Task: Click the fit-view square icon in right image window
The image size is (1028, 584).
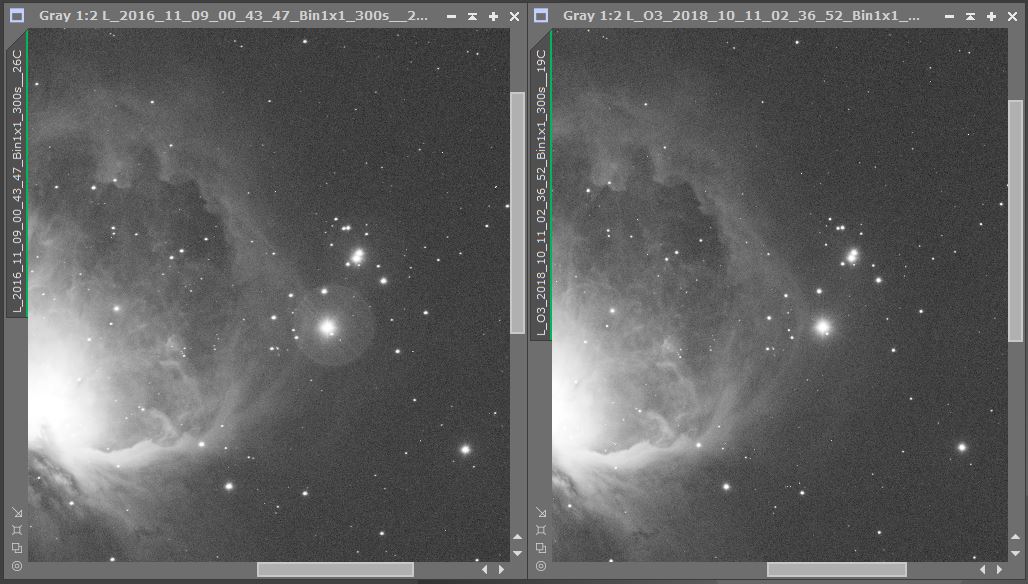Action: [541, 530]
